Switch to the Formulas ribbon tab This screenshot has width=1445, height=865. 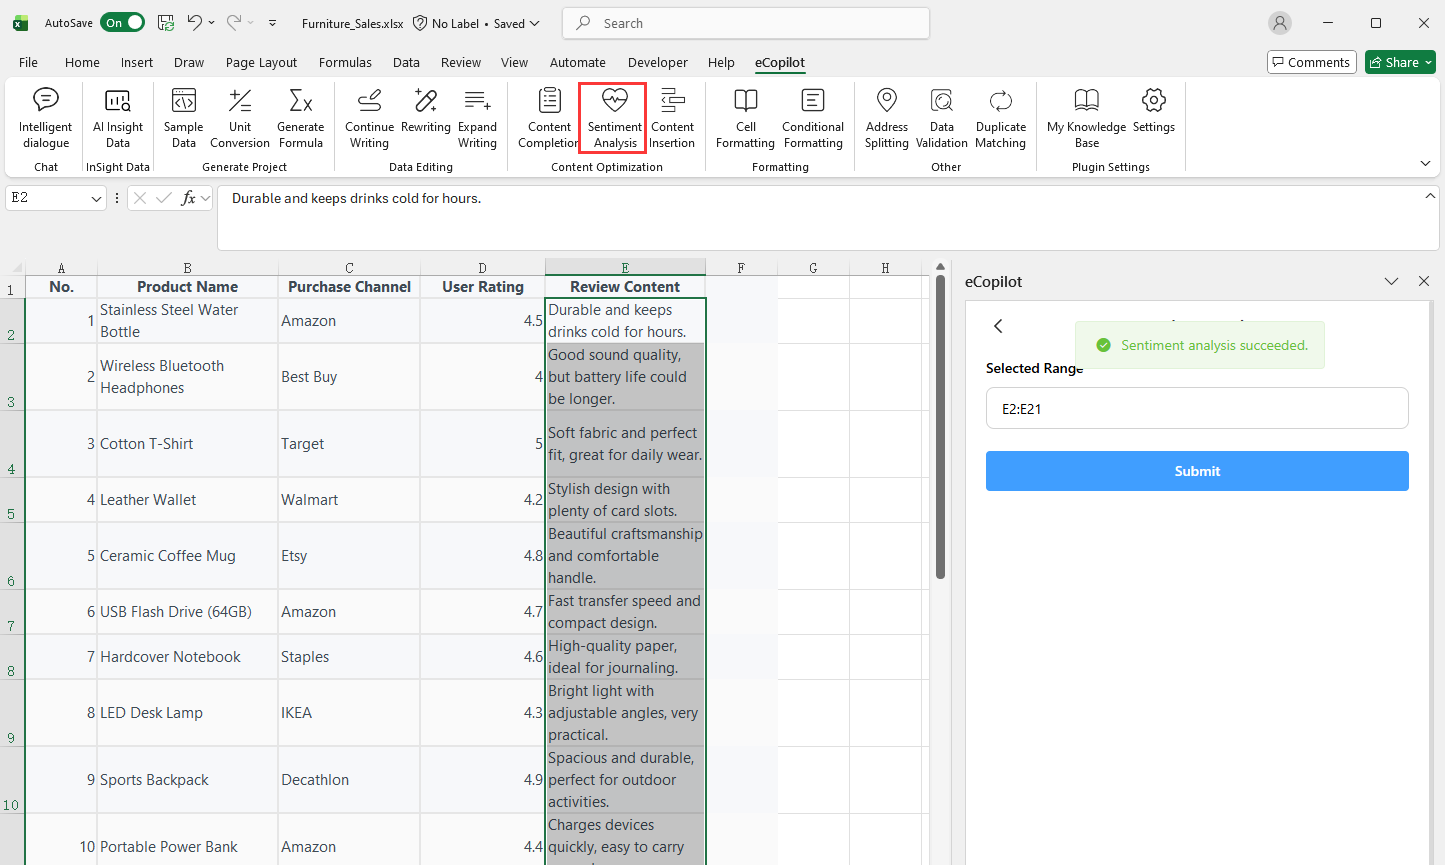345,62
